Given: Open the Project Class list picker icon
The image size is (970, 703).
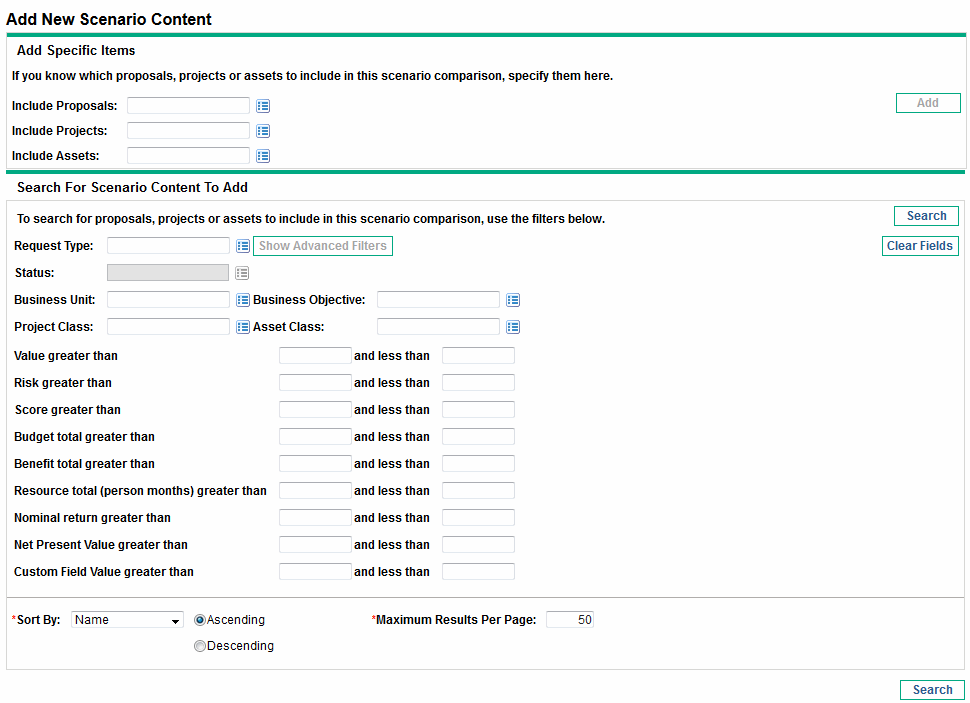Looking at the screenshot, I should (243, 327).
